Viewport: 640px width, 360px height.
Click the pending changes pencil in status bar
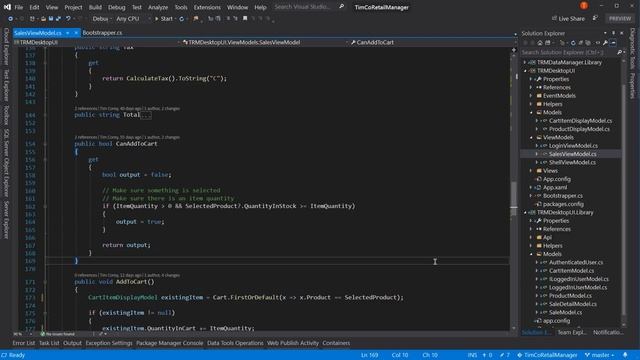[x=505, y=355]
